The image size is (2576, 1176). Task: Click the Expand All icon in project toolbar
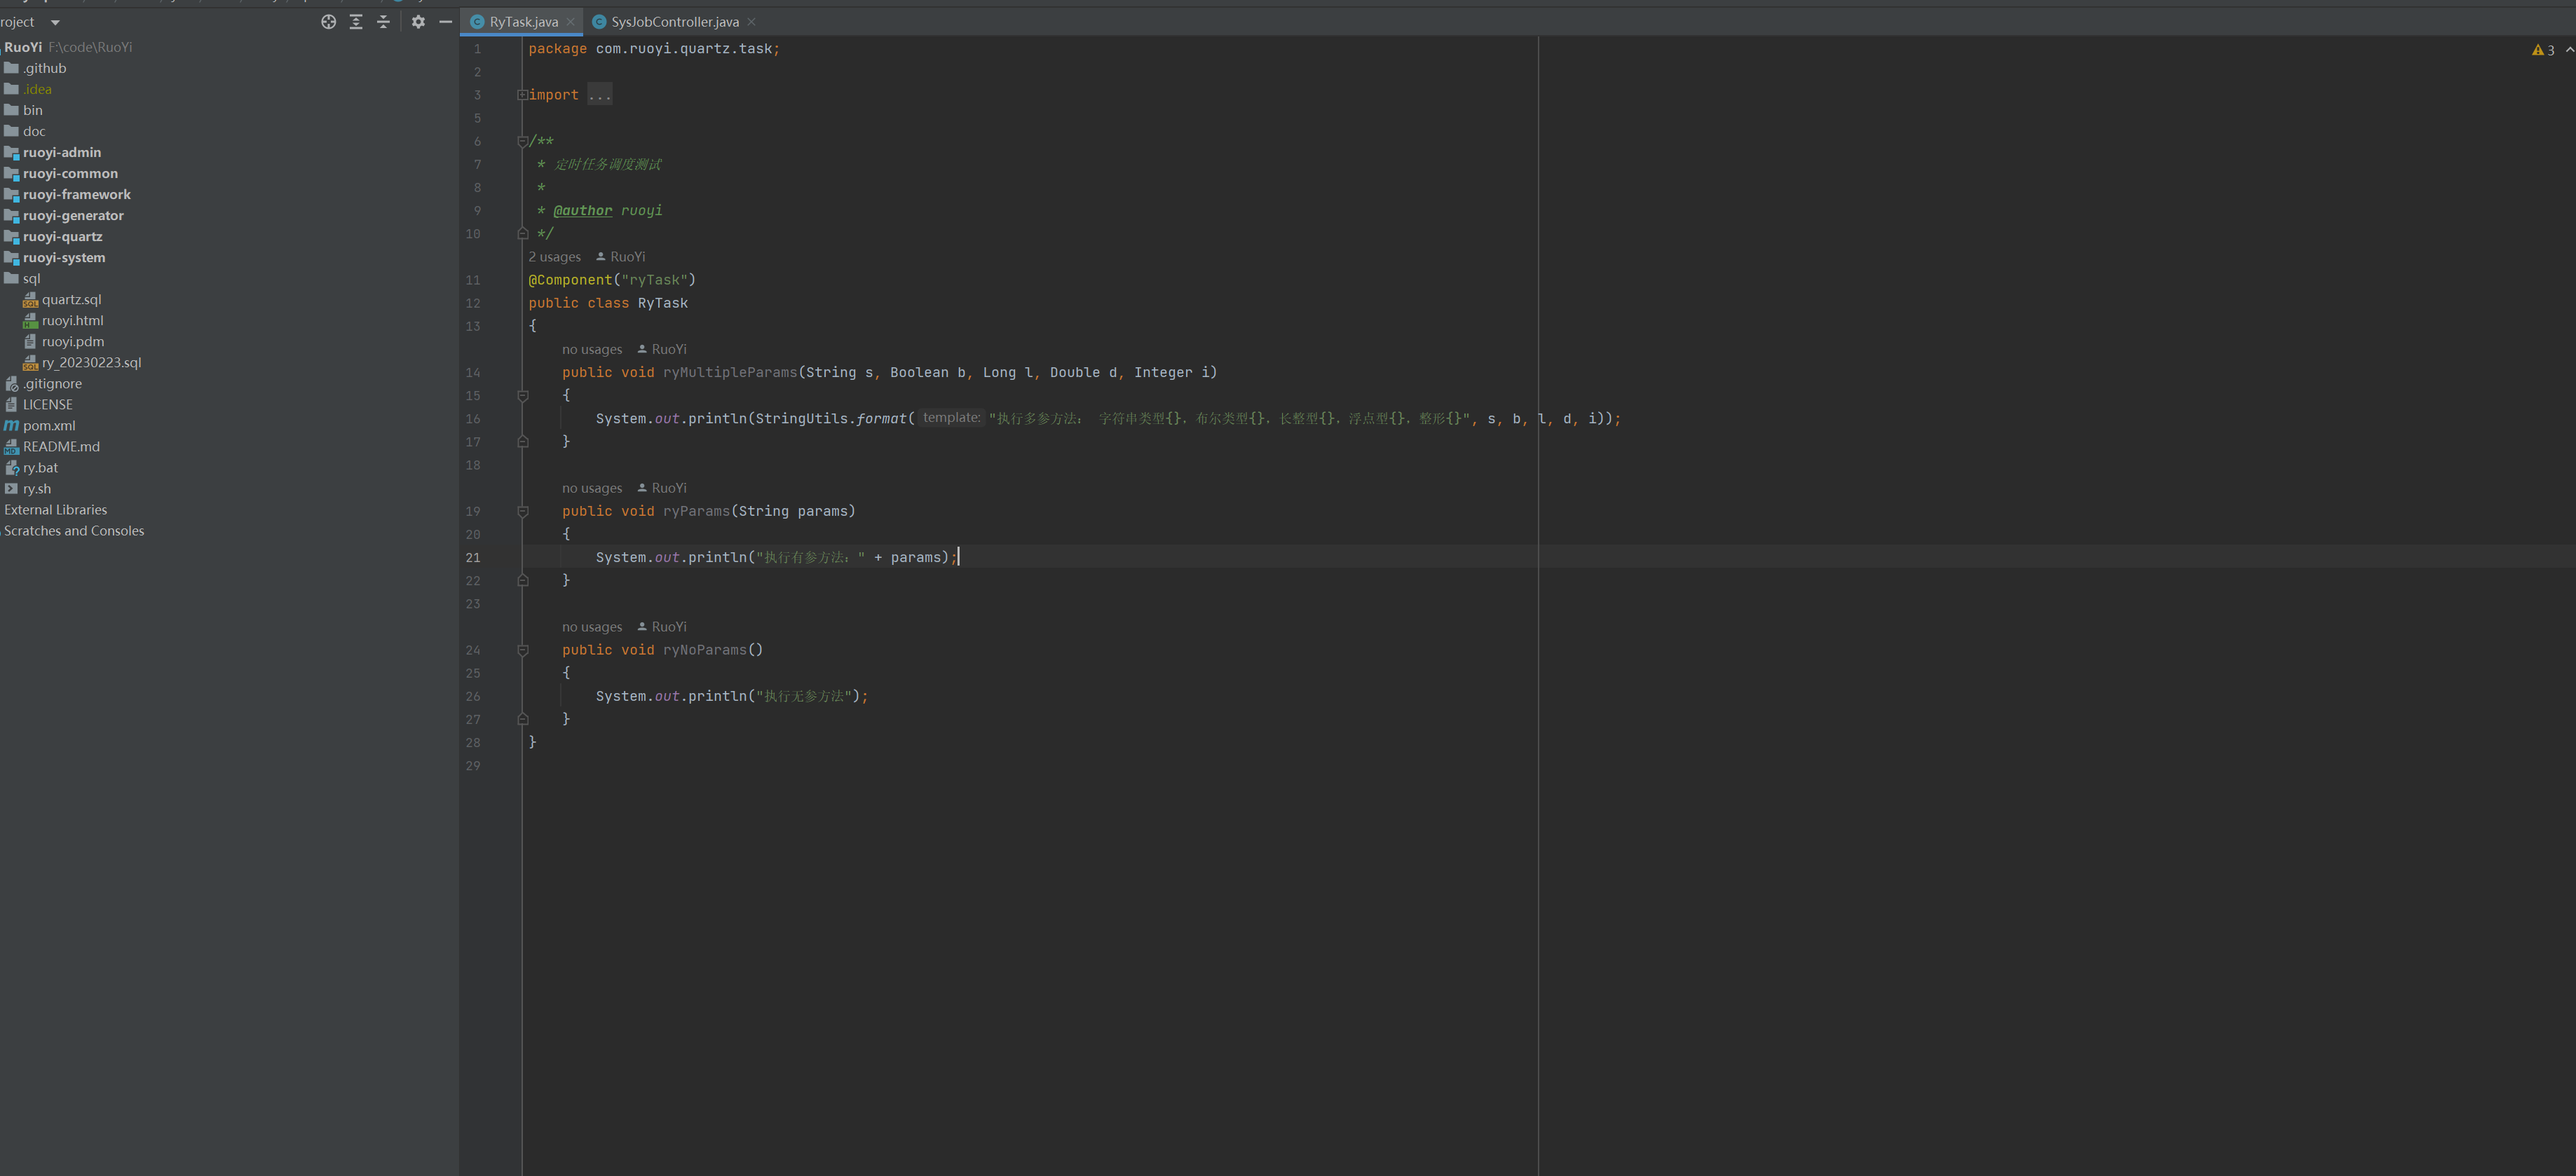click(x=356, y=22)
